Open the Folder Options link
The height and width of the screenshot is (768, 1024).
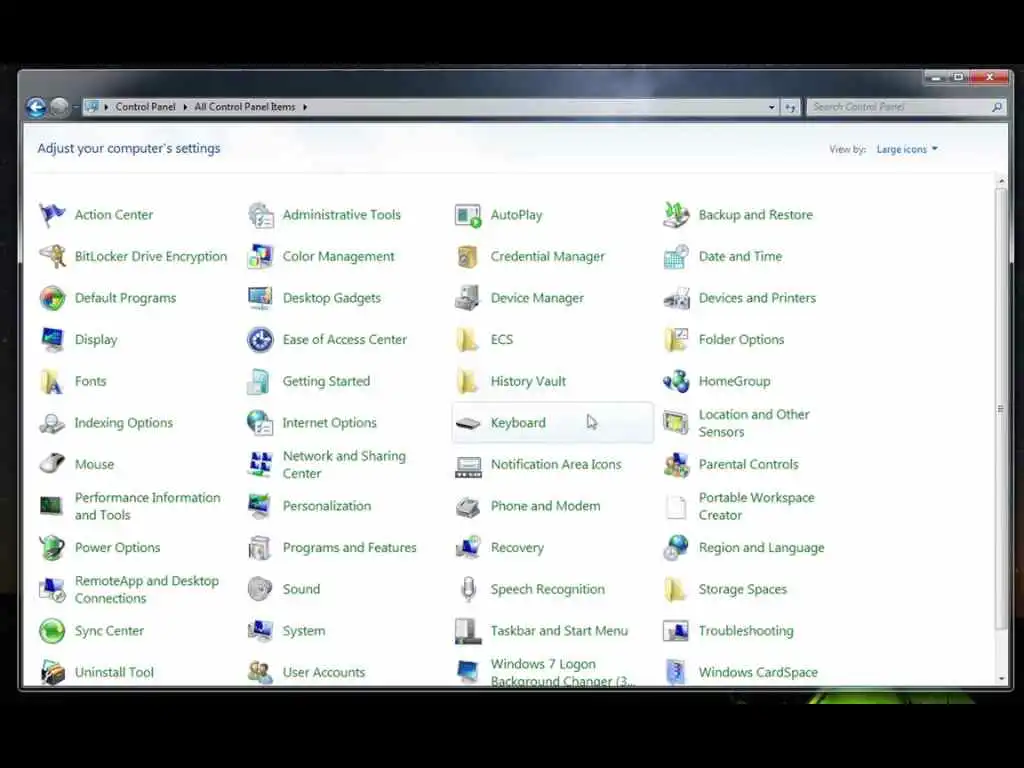741,340
